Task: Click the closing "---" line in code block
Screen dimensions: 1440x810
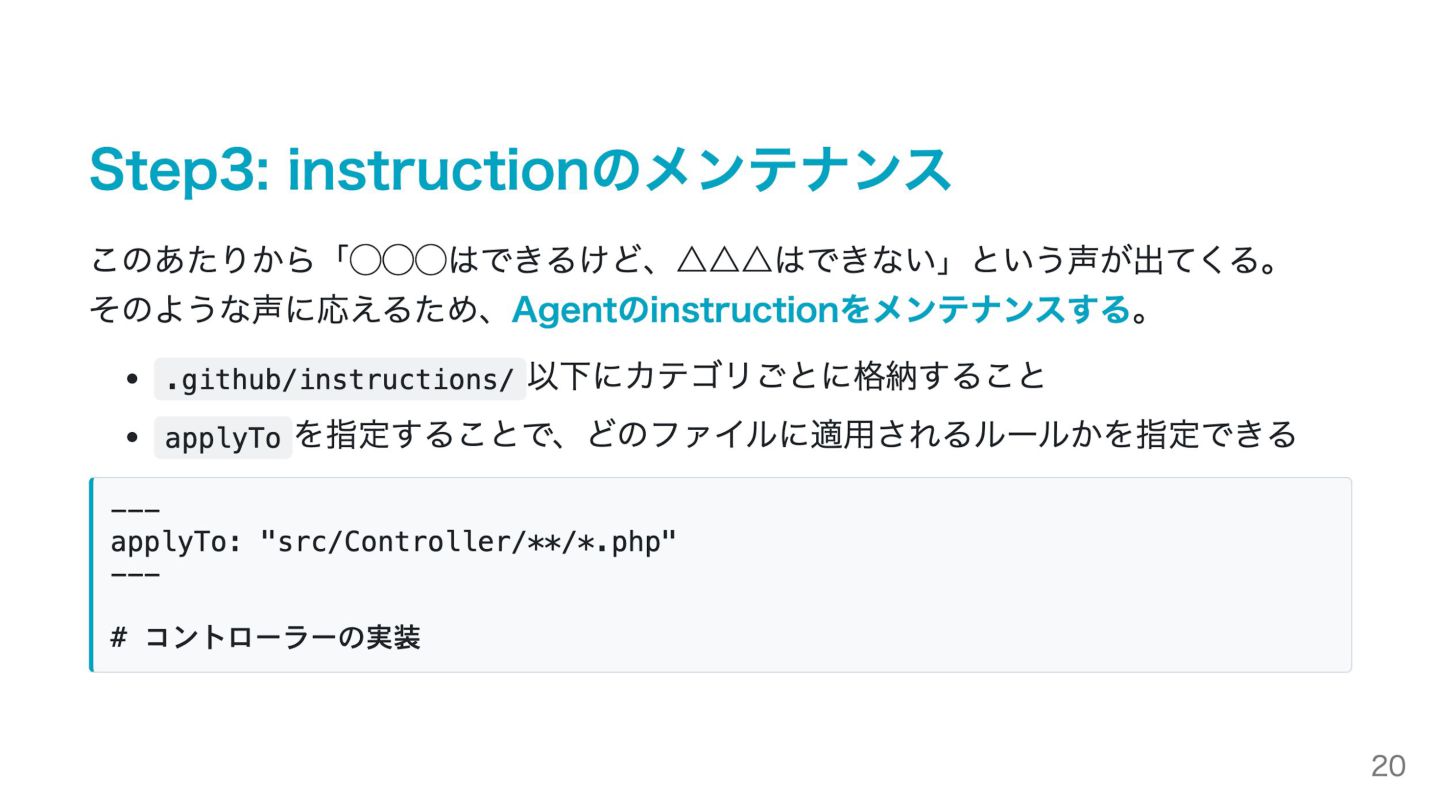Action: [135, 575]
